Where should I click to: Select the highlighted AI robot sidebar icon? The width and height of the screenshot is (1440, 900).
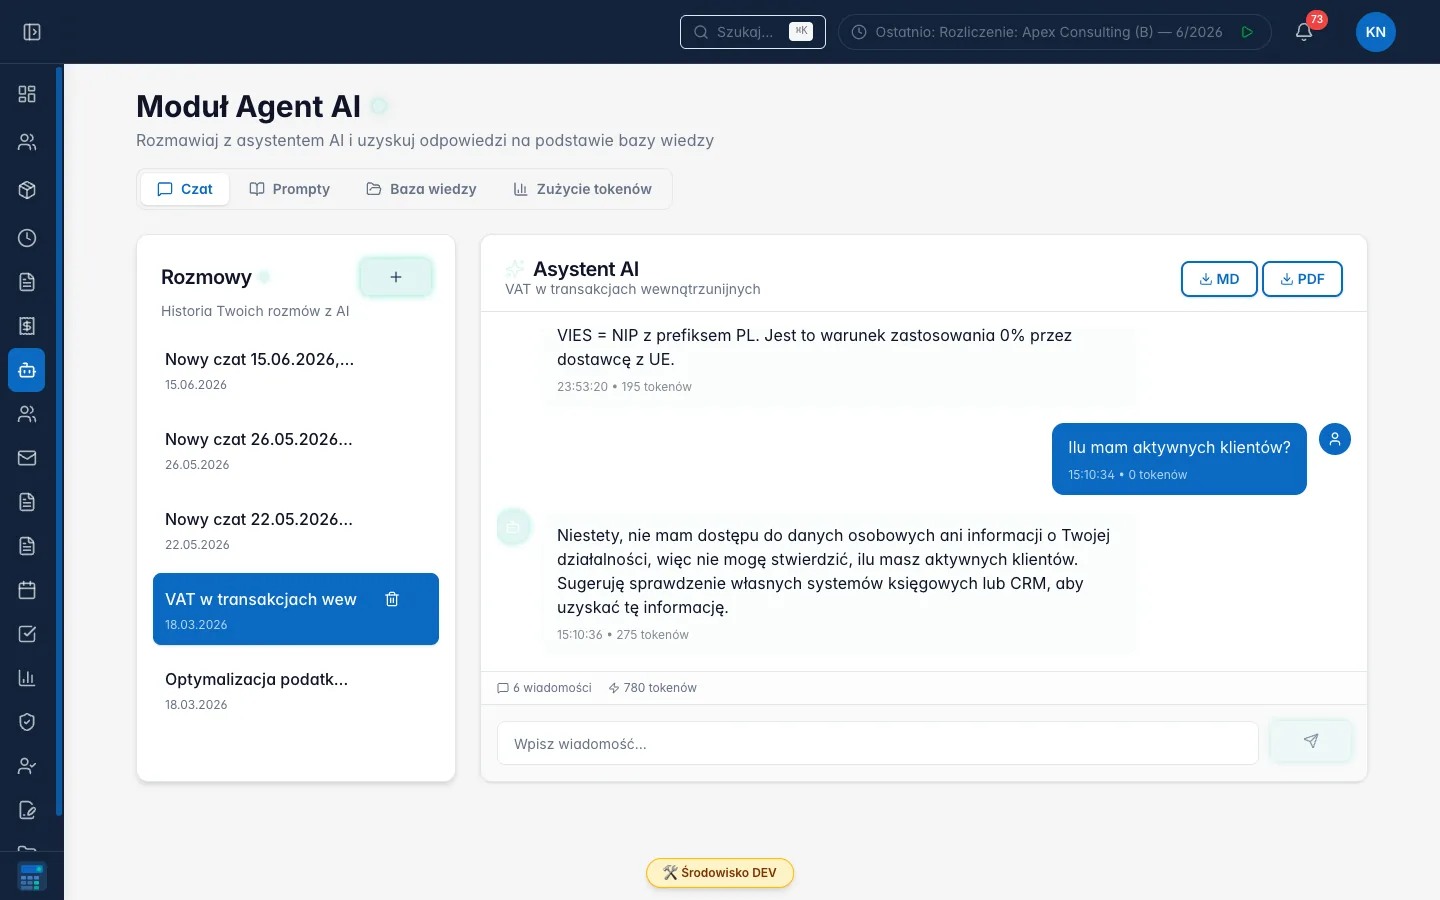[27, 370]
